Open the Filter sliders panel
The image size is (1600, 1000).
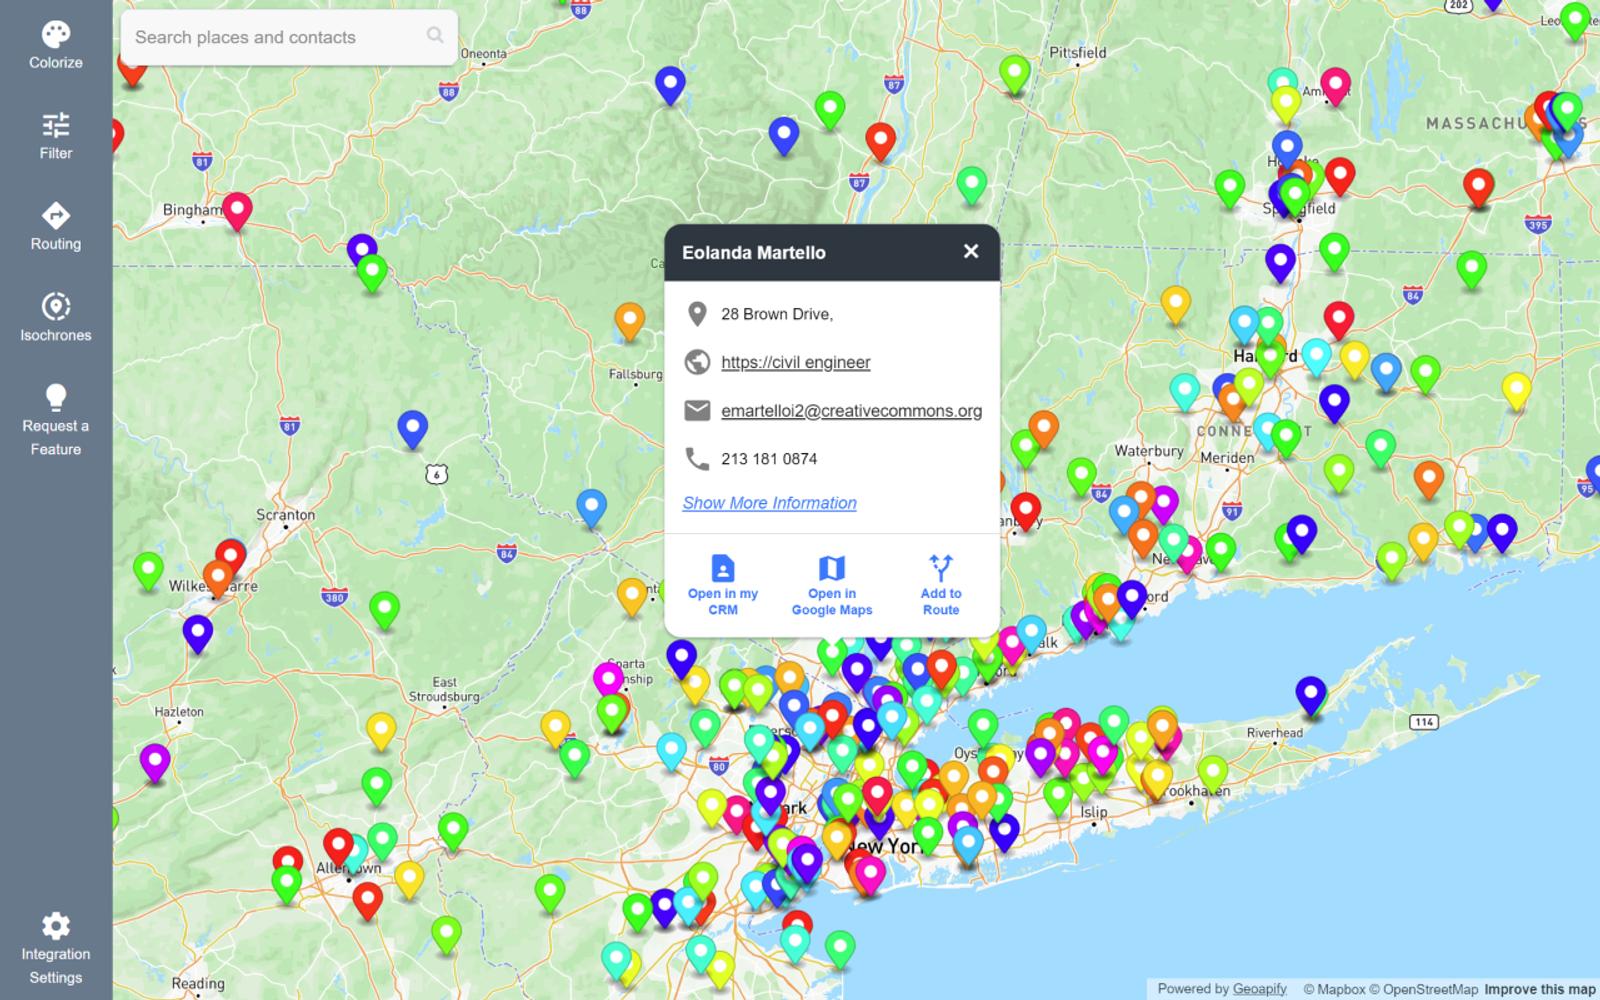pos(56,136)
